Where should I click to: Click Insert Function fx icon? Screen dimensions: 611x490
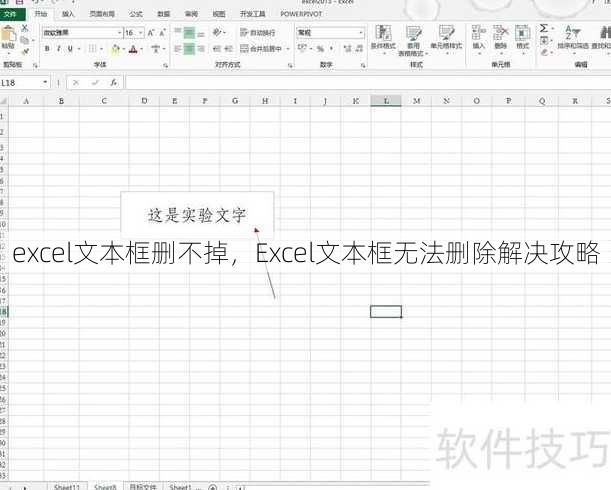click(x=113, y=83)
